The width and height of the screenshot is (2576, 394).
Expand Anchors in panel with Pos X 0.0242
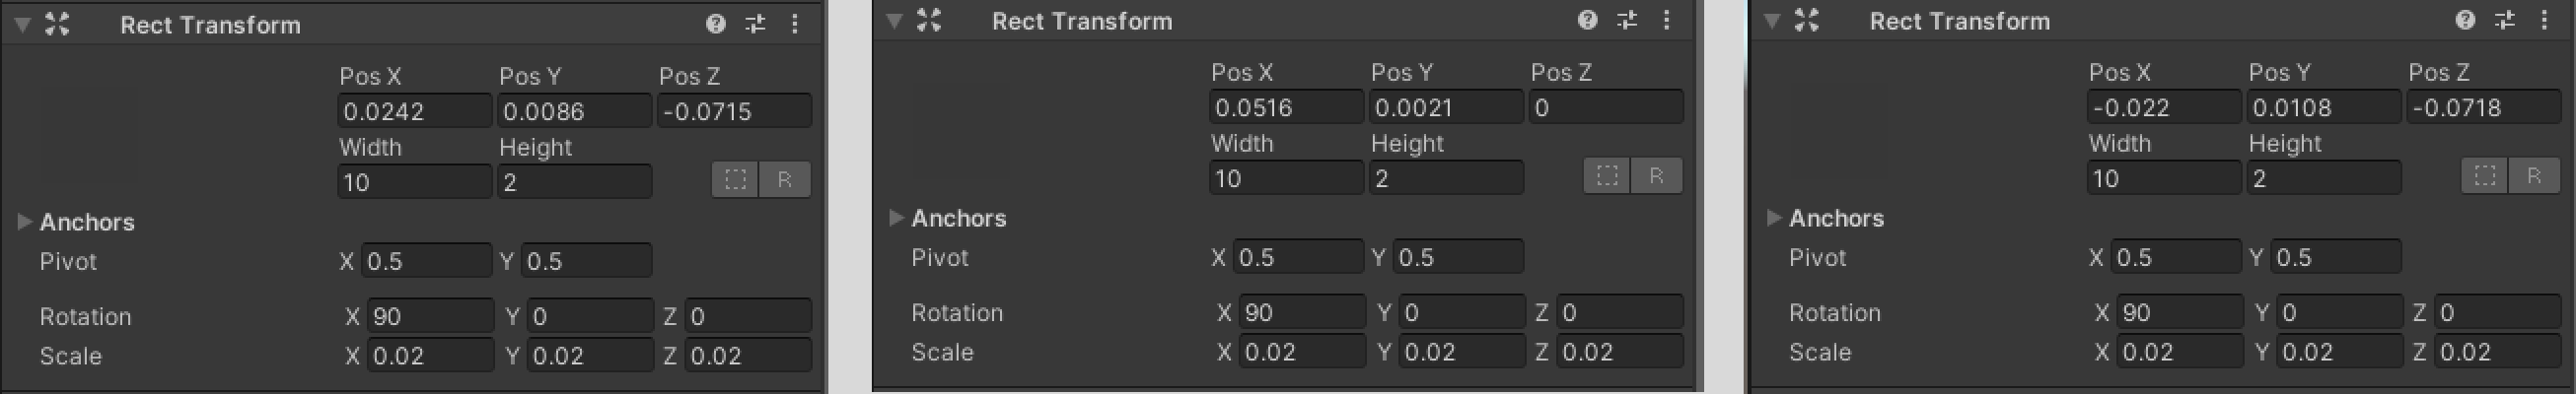[25, 222]
